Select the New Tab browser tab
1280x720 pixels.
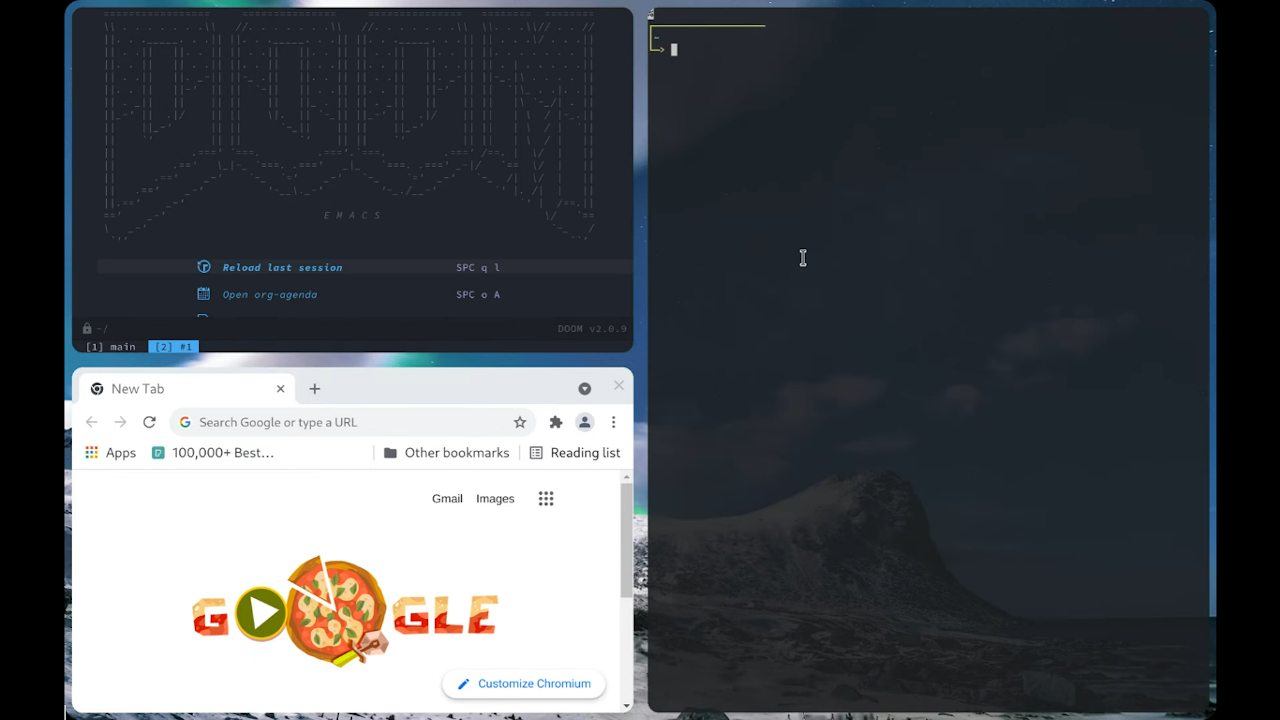[x=138, y=388]
